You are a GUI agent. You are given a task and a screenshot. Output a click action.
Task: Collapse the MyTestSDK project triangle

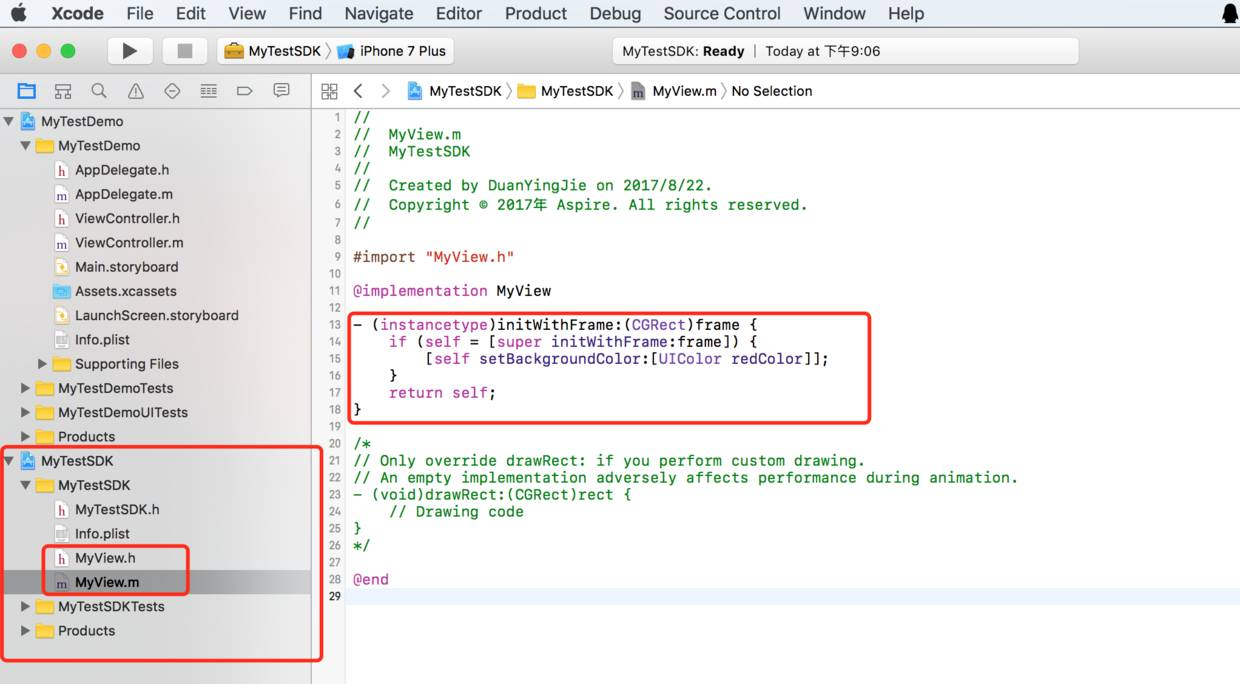pyautogui.click(x=9, y=461)
